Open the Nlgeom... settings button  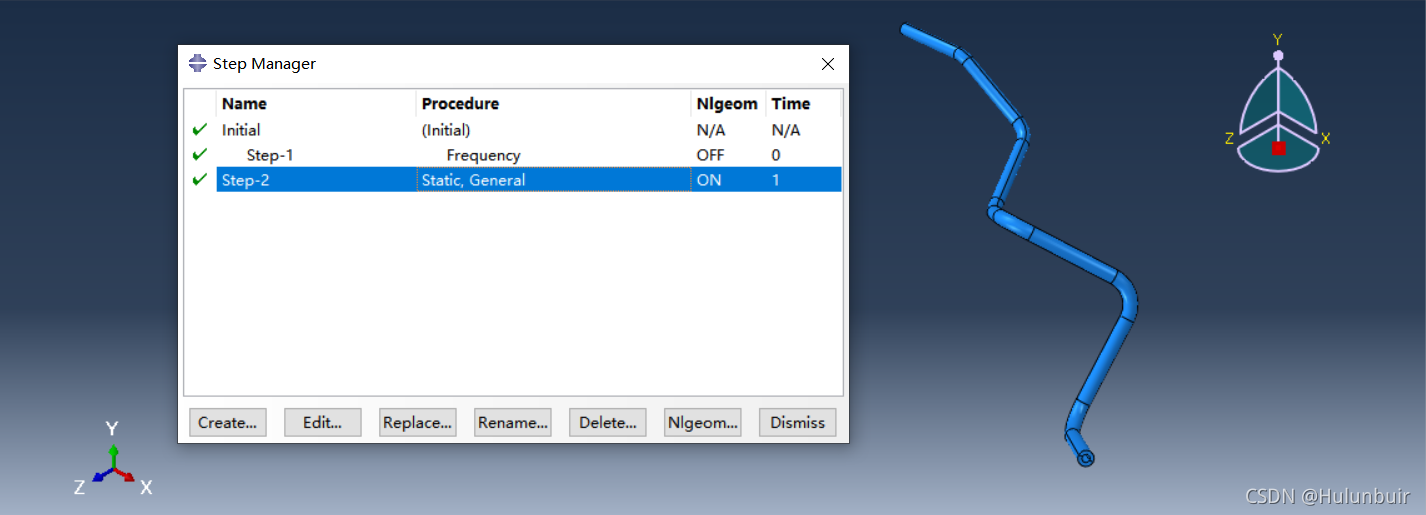(702, 422)
